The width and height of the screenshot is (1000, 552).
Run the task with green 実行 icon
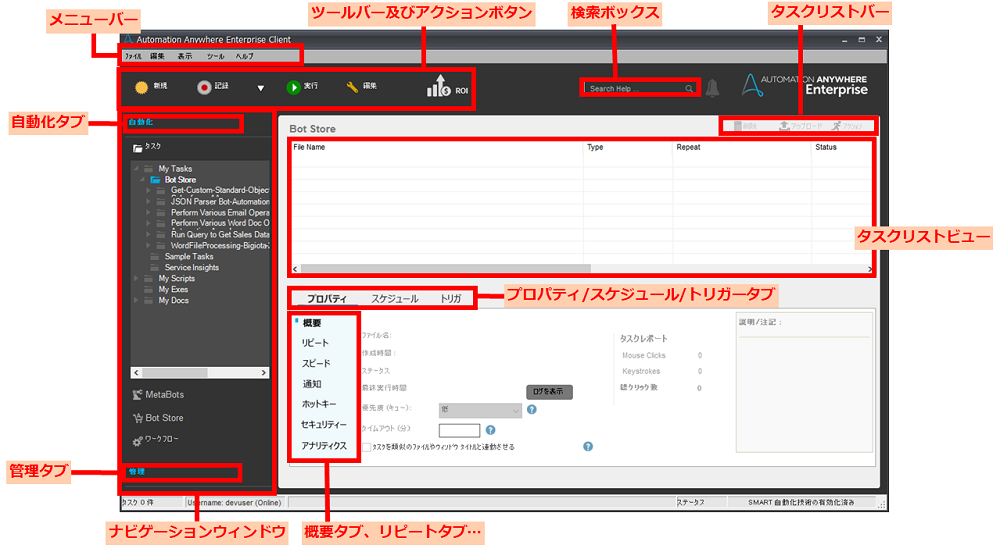point(293,87)
